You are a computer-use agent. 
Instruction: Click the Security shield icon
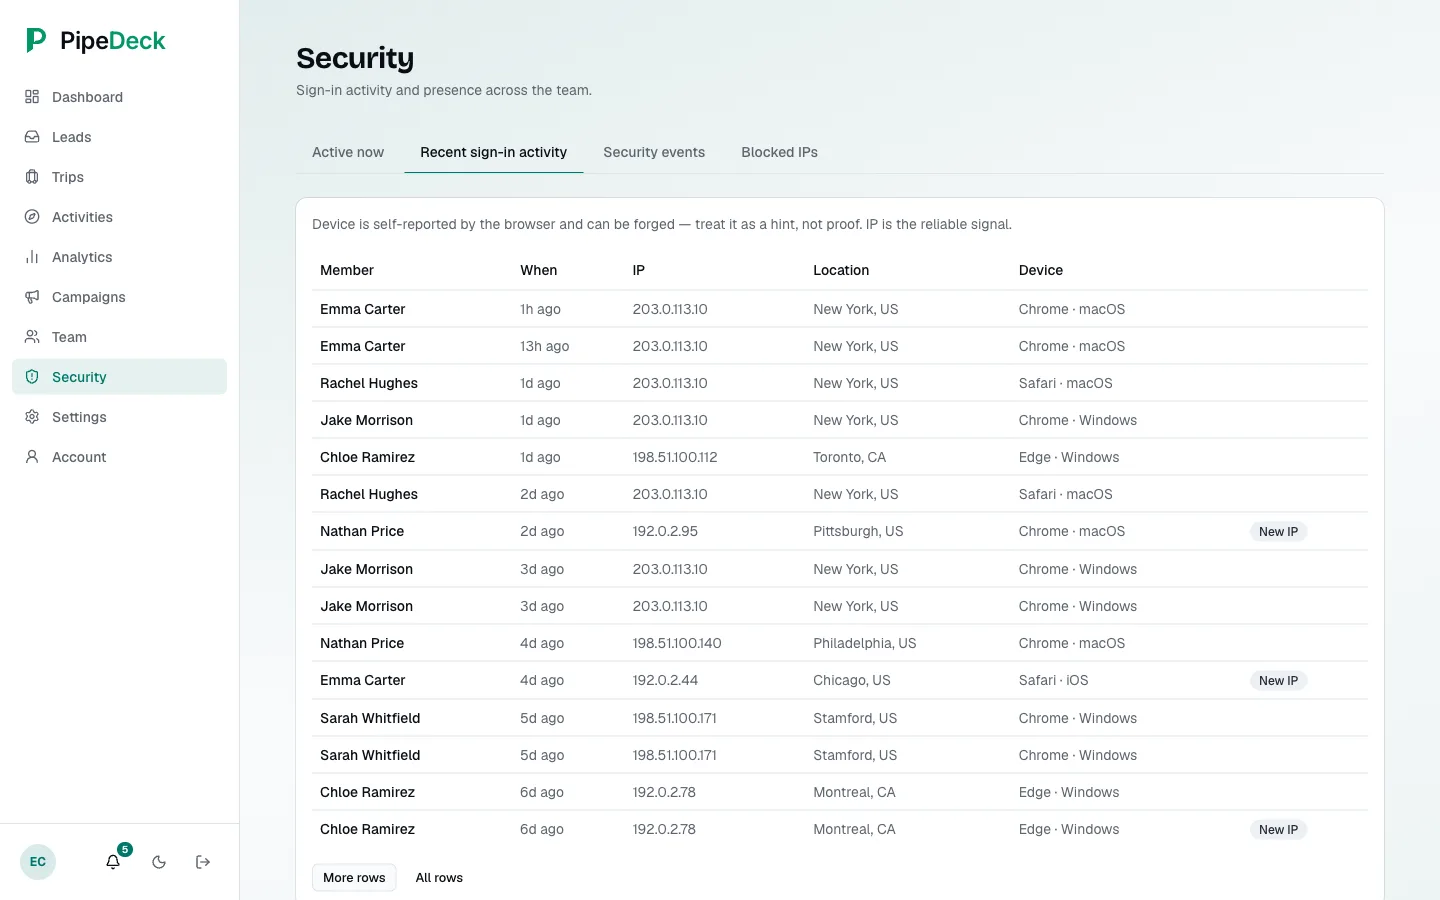pyautogui.click(x=32, y=377)
